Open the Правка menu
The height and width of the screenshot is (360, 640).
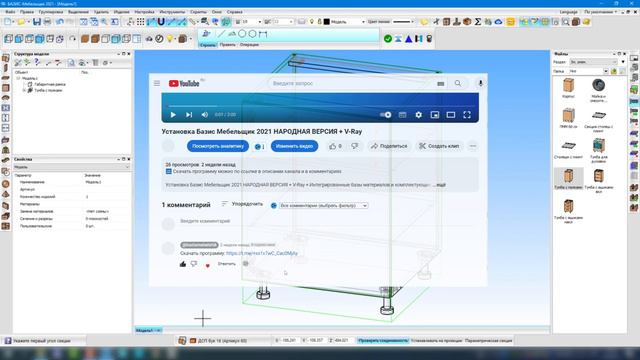[x=27, y=12]
